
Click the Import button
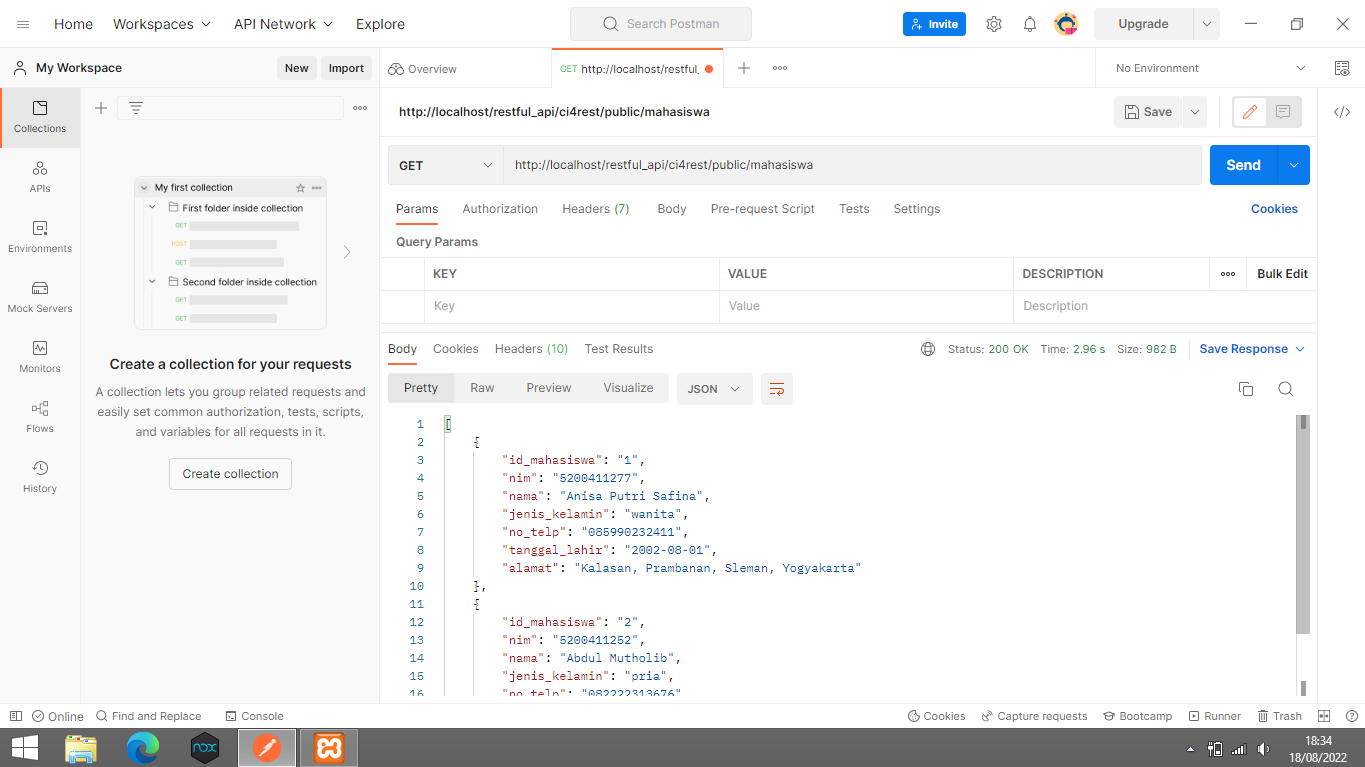(x=346, y=68)
